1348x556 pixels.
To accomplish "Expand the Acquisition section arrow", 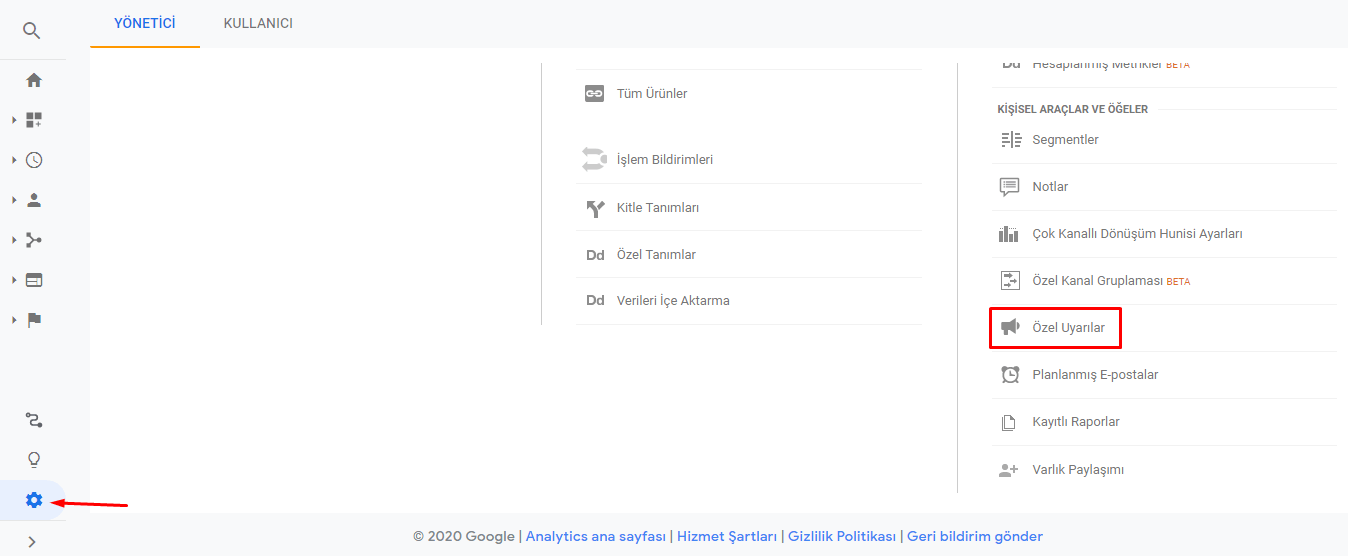I will pyautogui.click(x=14, y=240).
